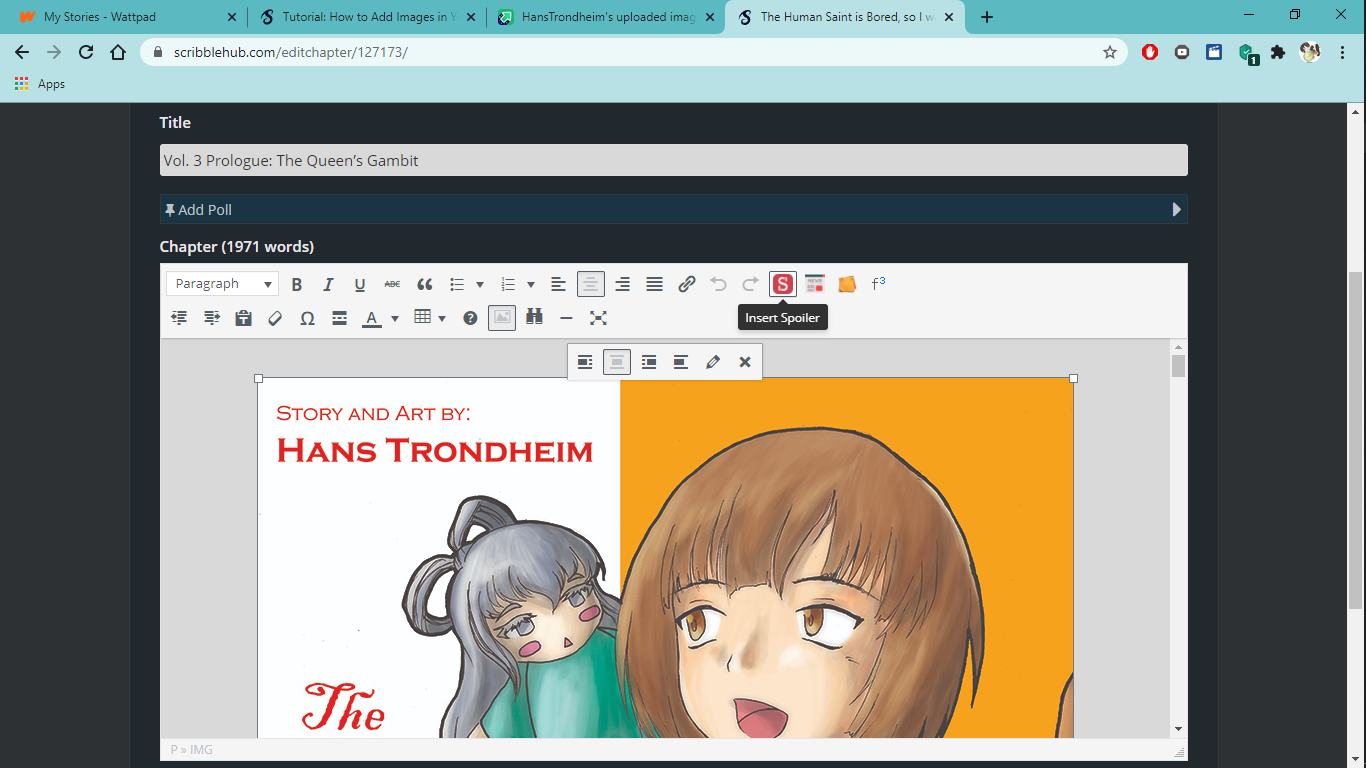Insert a hyperlink with the chain icon
Image resolution: width=1366 pixels, height=768 pixels.
point(686,284)
